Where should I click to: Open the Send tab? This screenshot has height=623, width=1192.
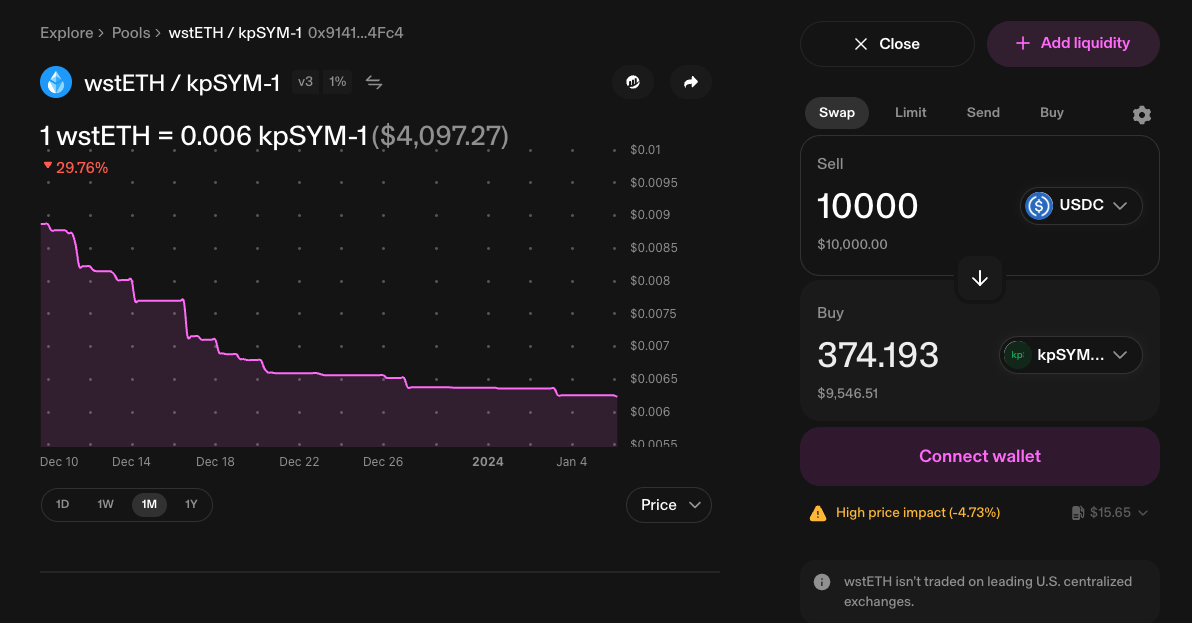(982, 113)
